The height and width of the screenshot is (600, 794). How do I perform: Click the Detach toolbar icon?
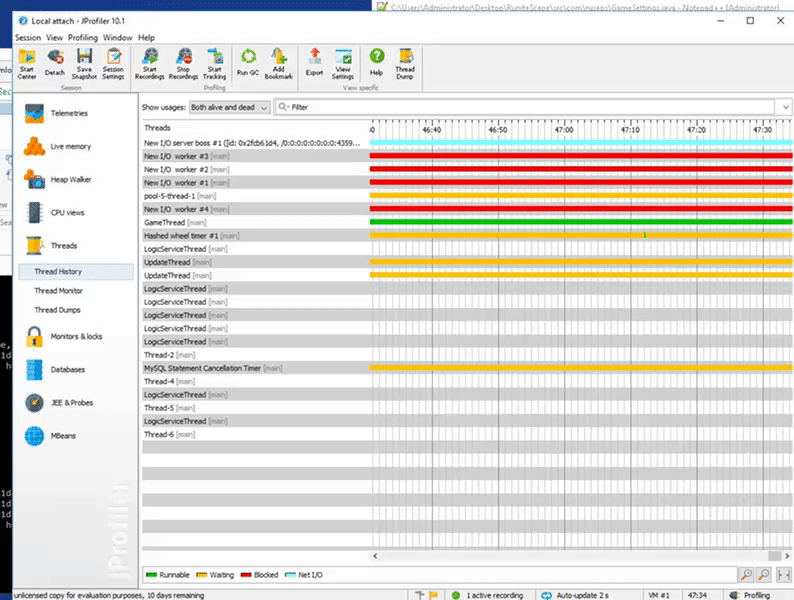point(55,64)
